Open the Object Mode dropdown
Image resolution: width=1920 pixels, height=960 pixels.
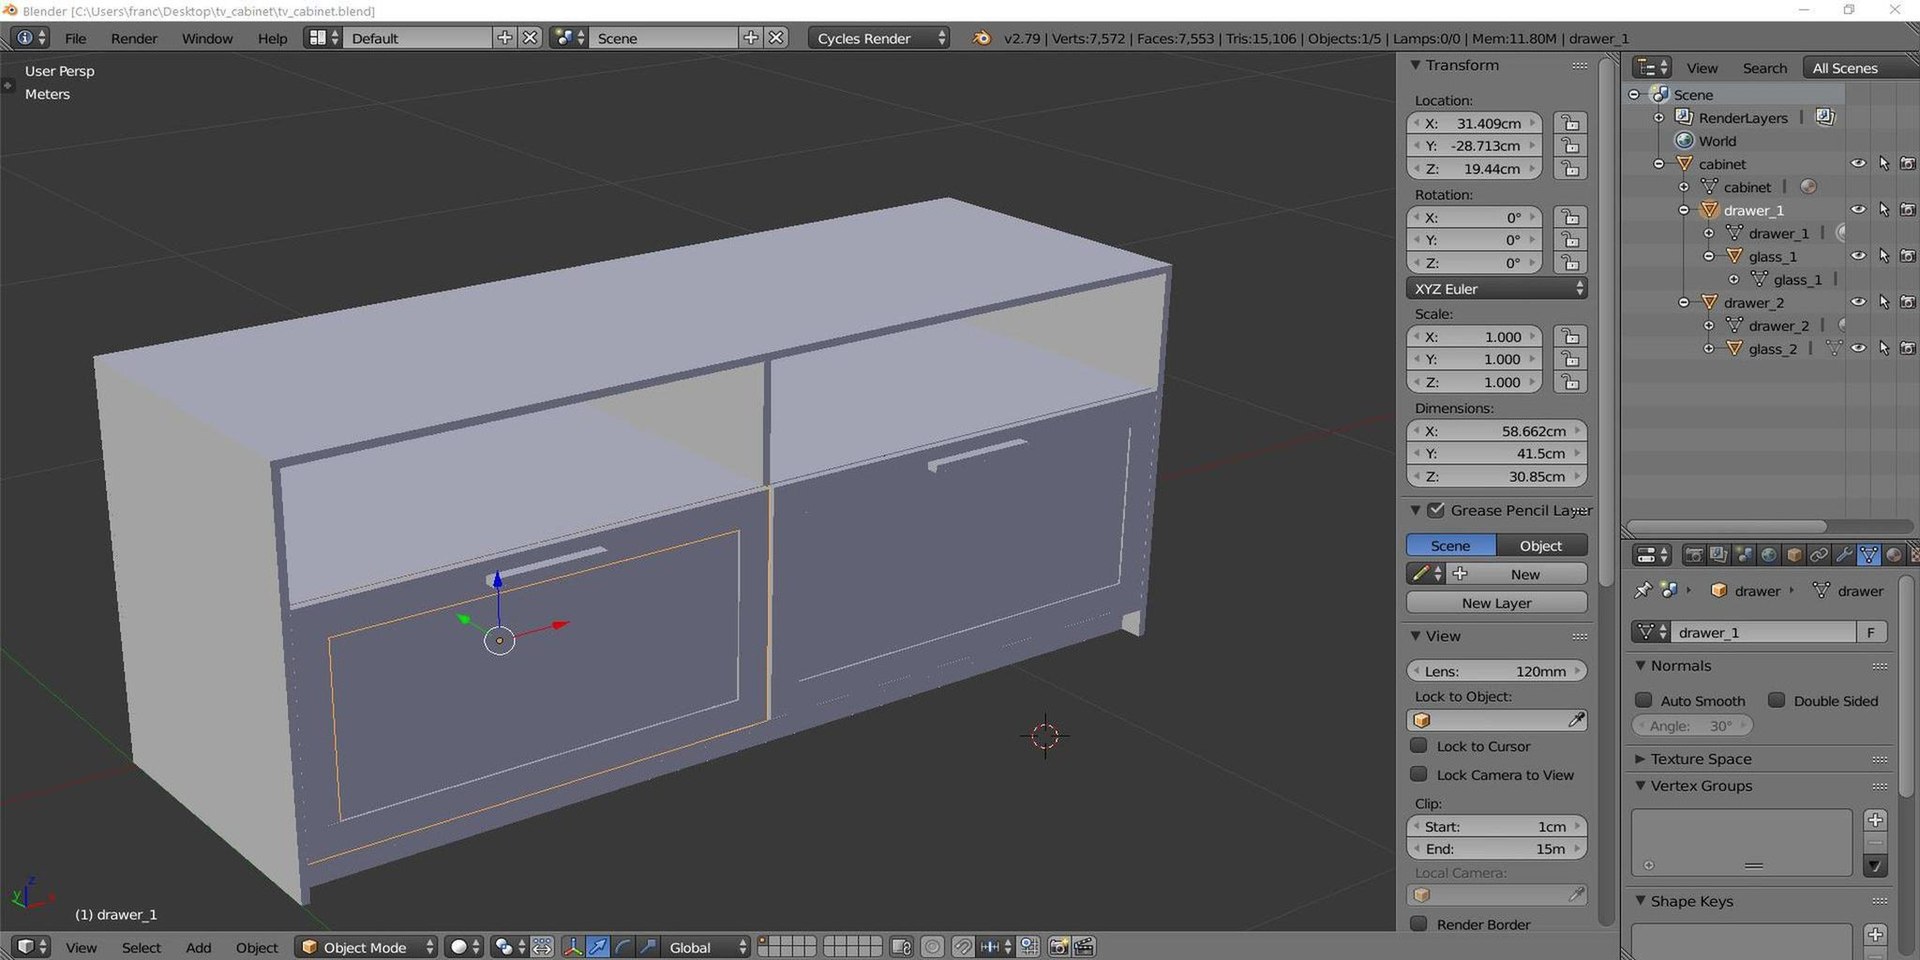click(x=366, y=947)
